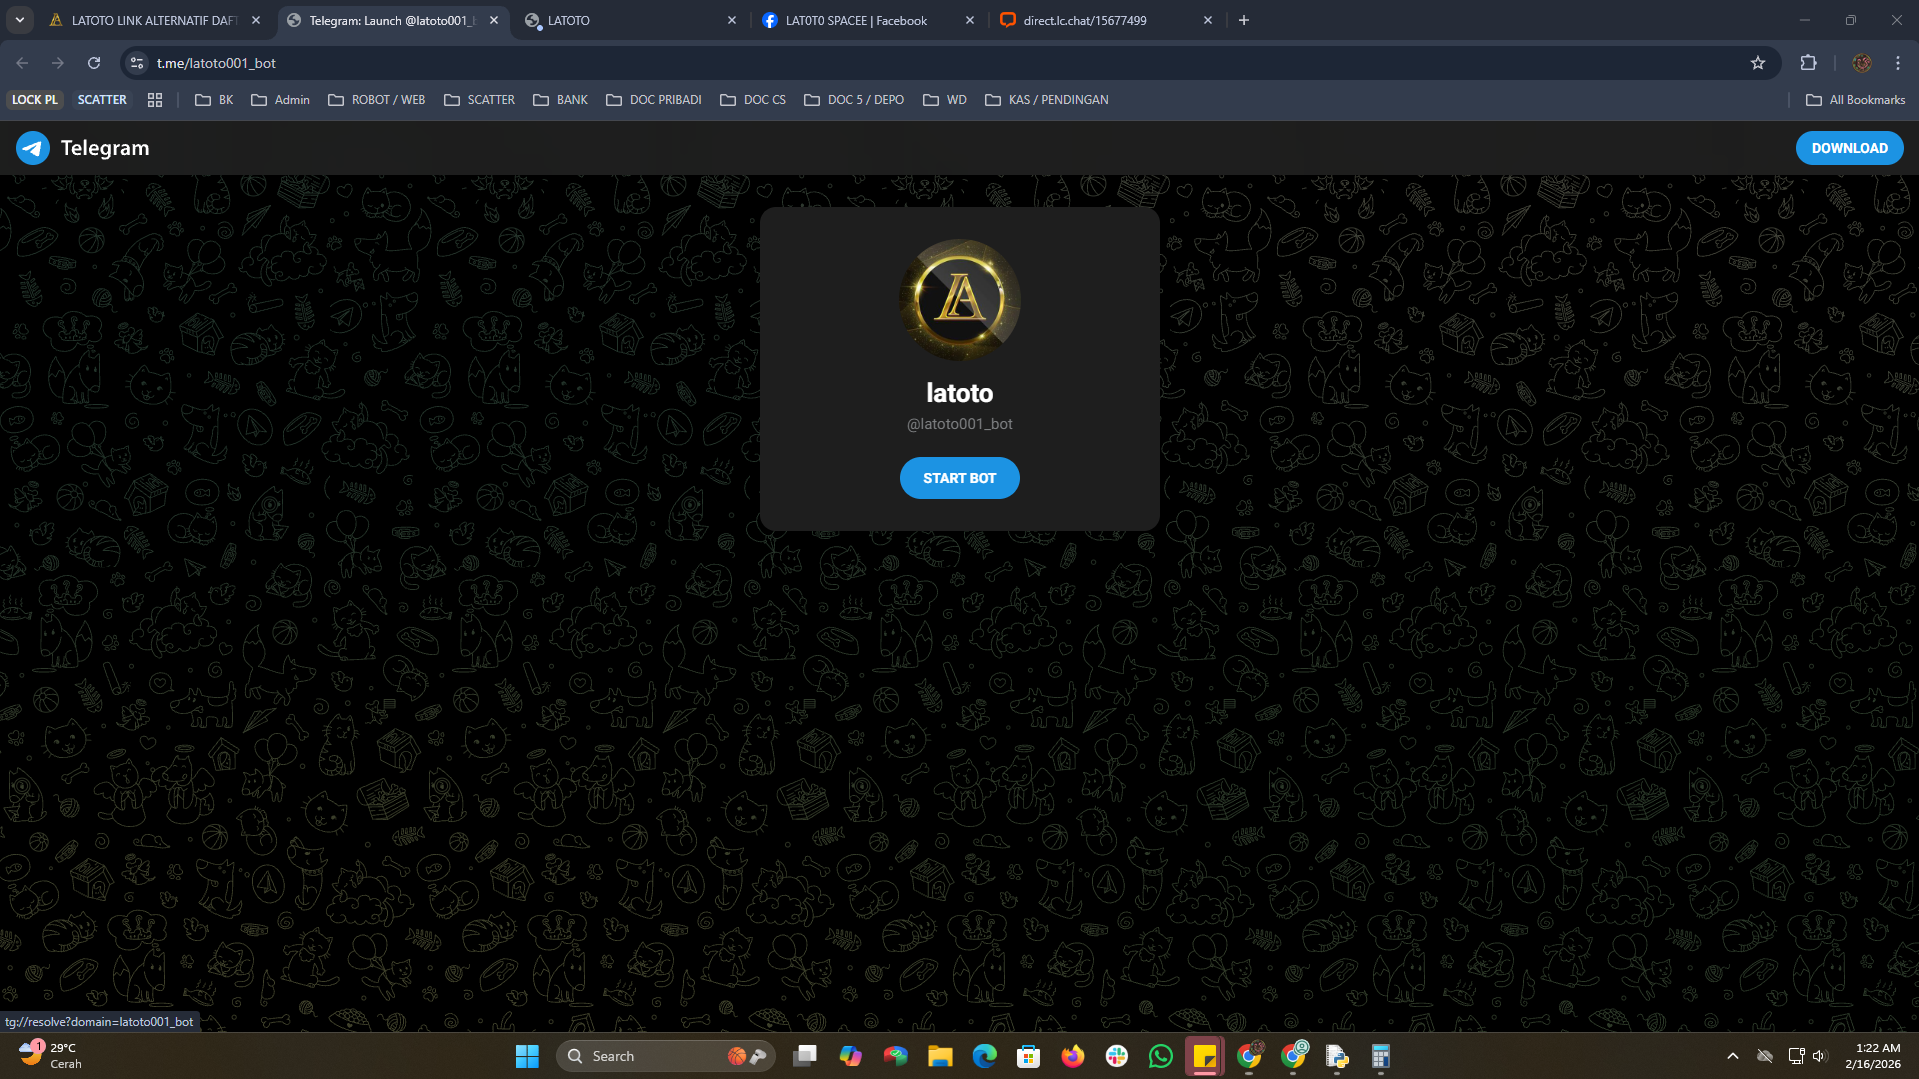This screenshot has width=1919, height=1079.
Task: Expand the BANK bookmark folder
Action: (x=560, y=100)
